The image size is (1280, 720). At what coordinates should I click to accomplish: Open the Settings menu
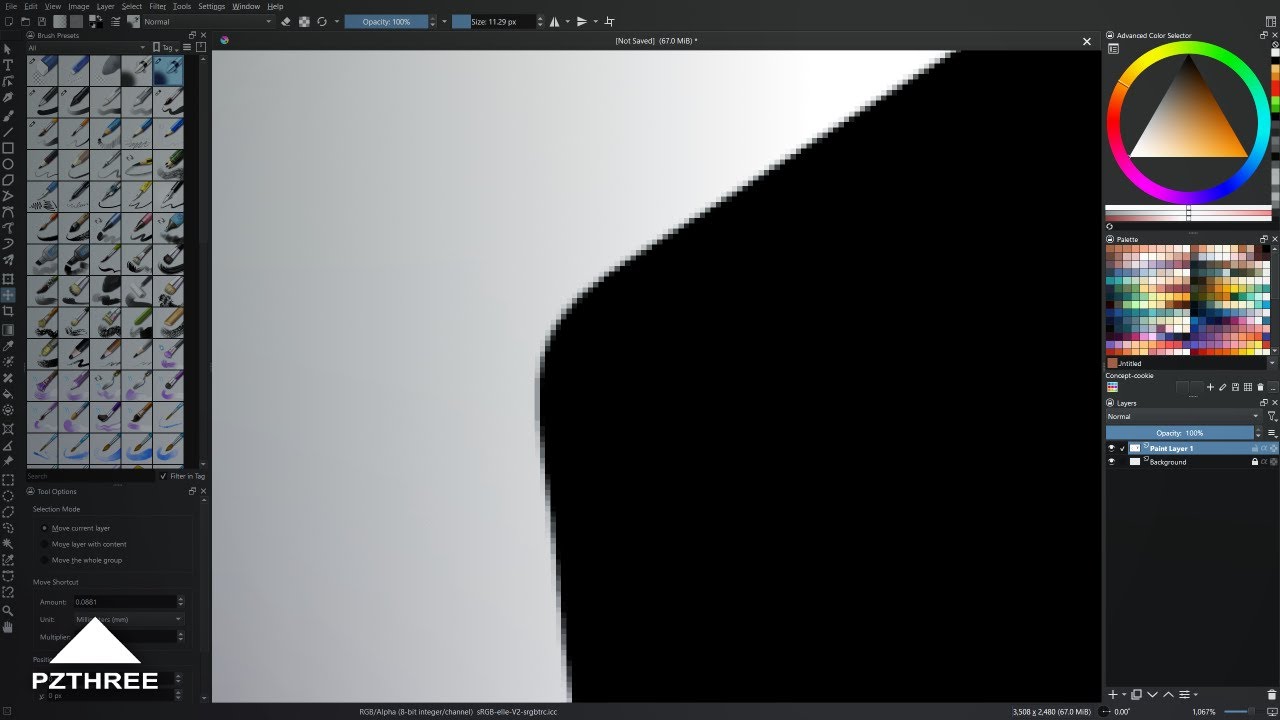coord(211,6)
